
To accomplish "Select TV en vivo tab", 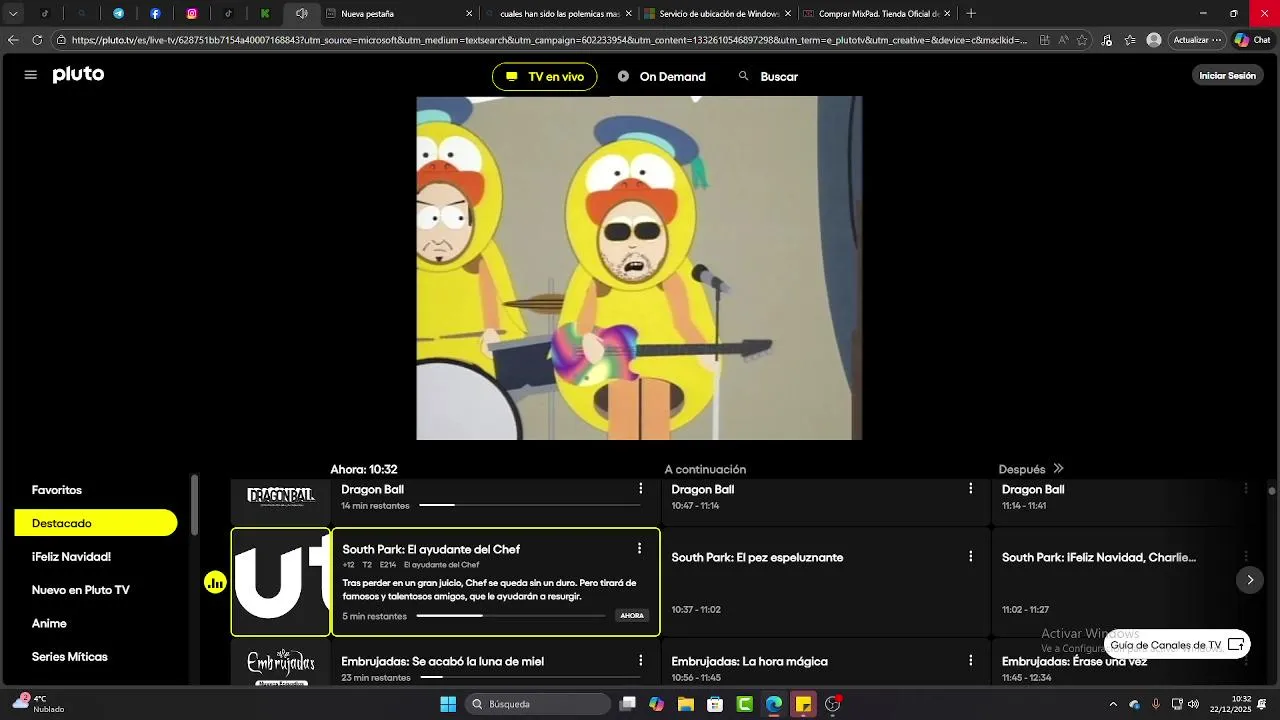I will click(x=544, y=76).
